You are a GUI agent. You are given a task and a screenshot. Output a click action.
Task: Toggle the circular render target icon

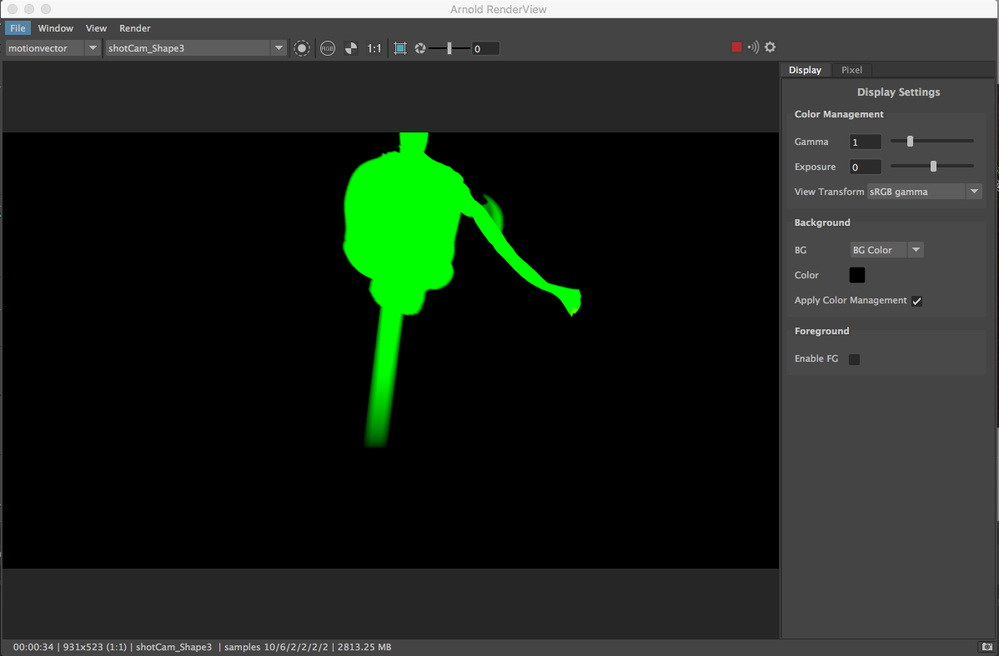click(x=302, y=48)
